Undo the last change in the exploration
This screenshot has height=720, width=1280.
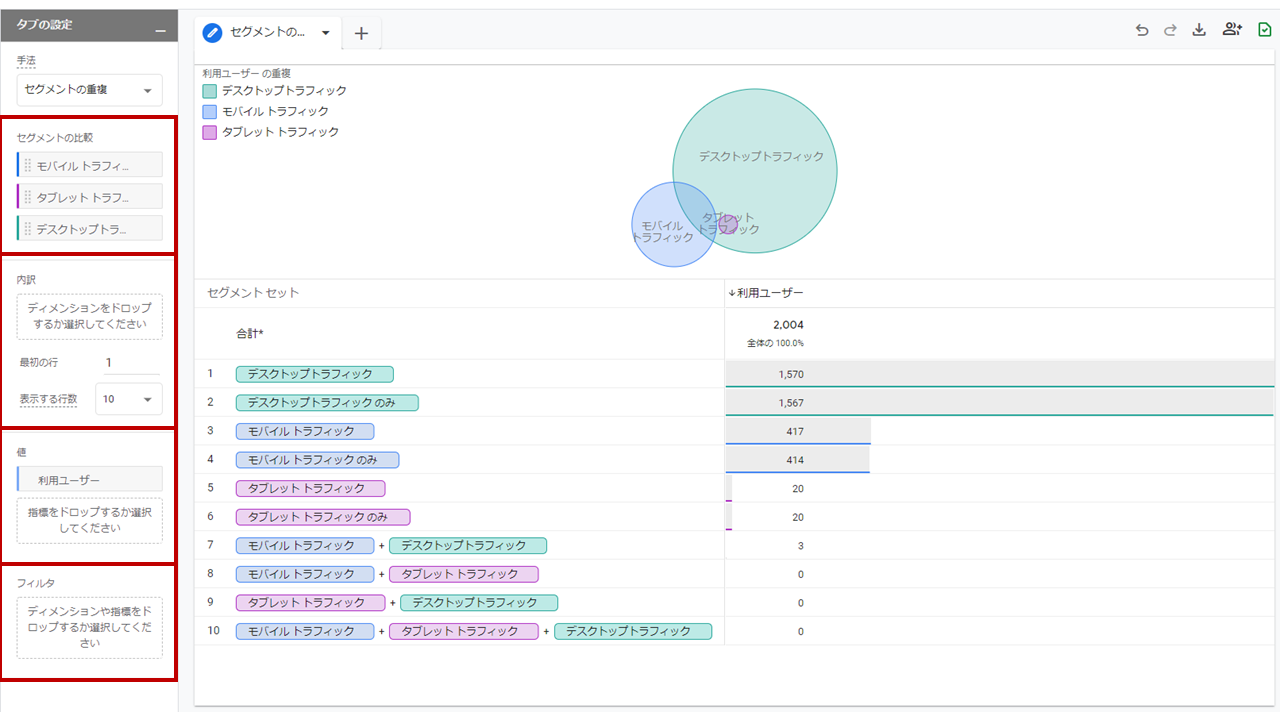tap(1141, 30)
